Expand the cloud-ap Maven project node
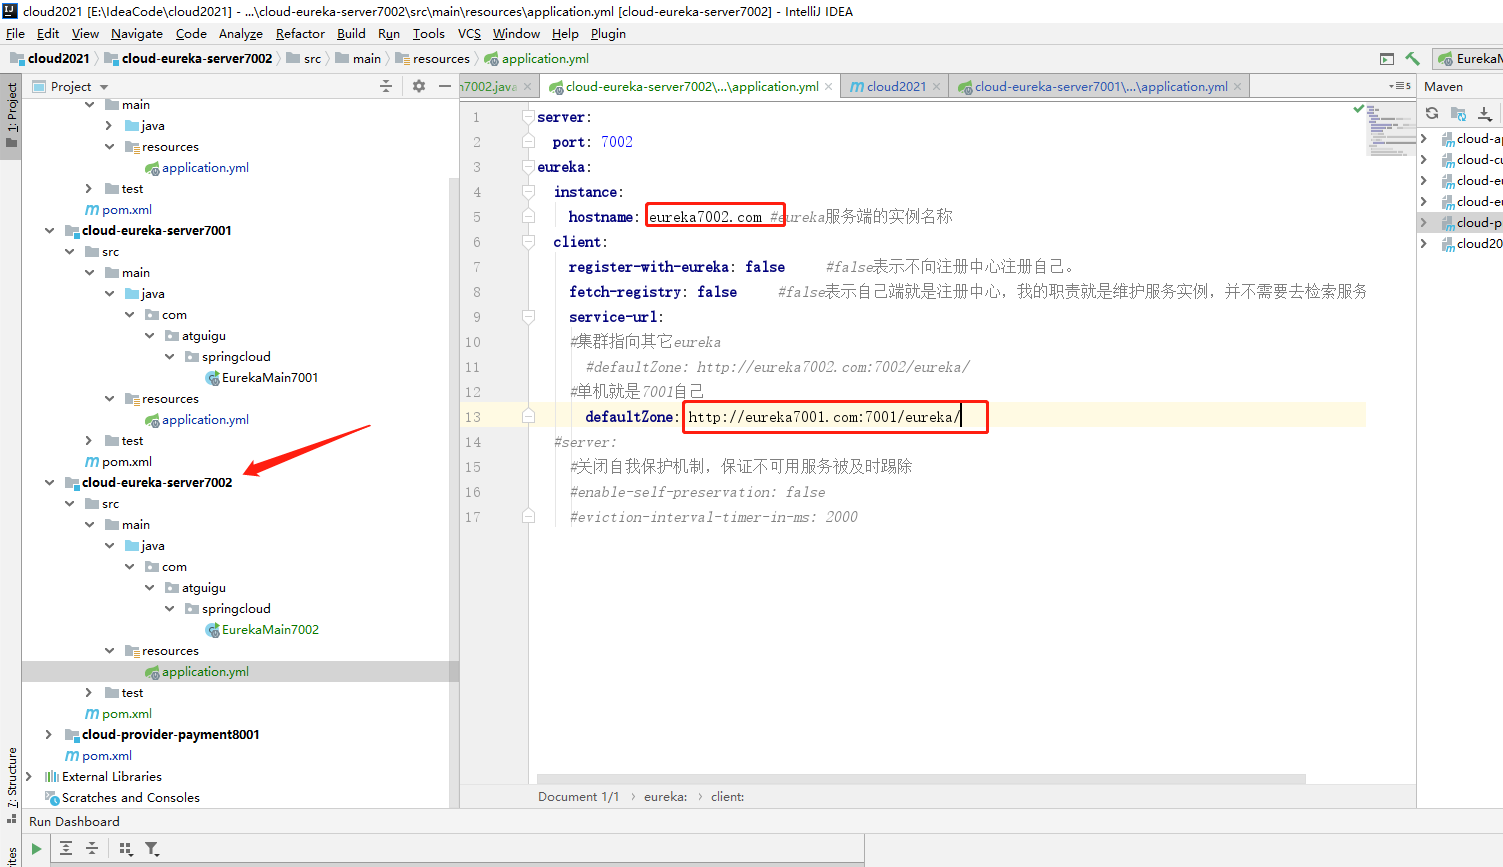This screenshot has width=1503, height=867. point(1424,139)
